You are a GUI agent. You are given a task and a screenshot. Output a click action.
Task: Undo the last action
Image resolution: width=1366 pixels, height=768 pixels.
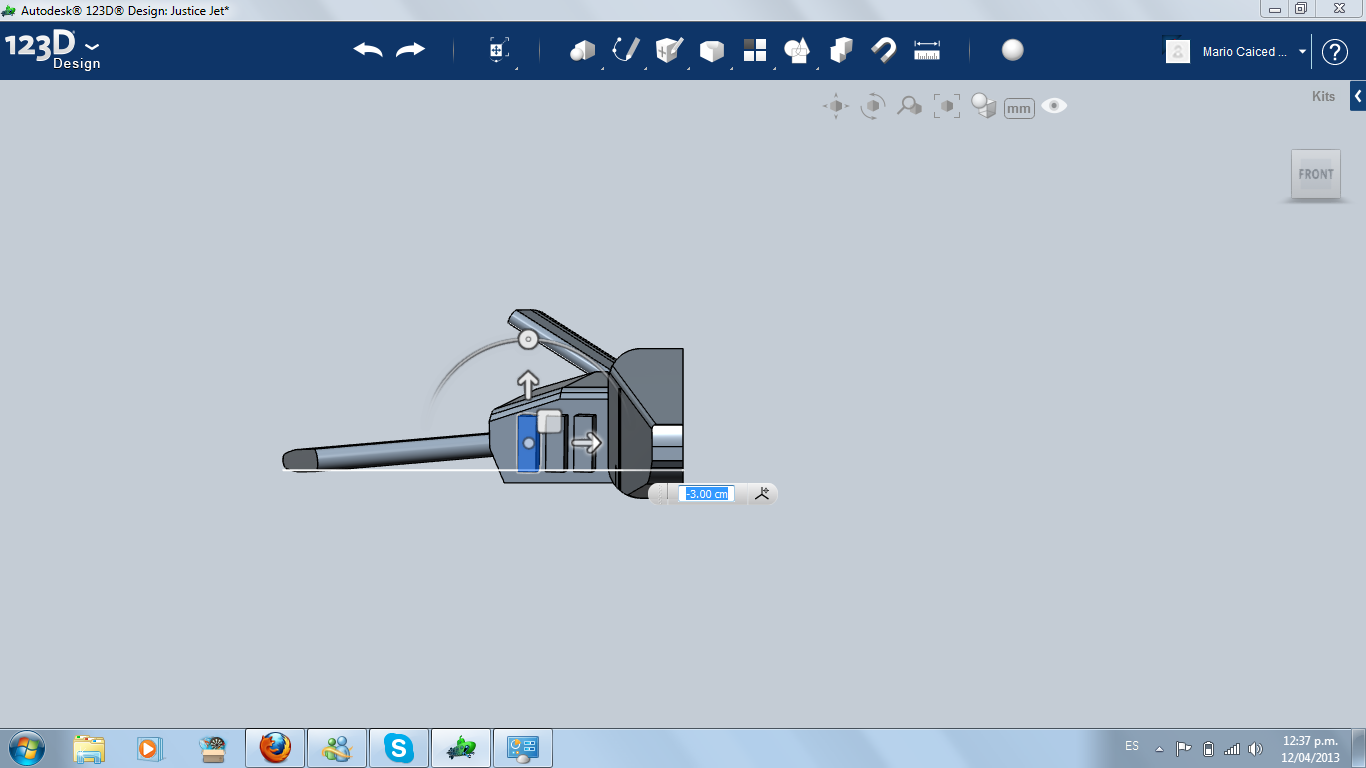pos(368,50)
